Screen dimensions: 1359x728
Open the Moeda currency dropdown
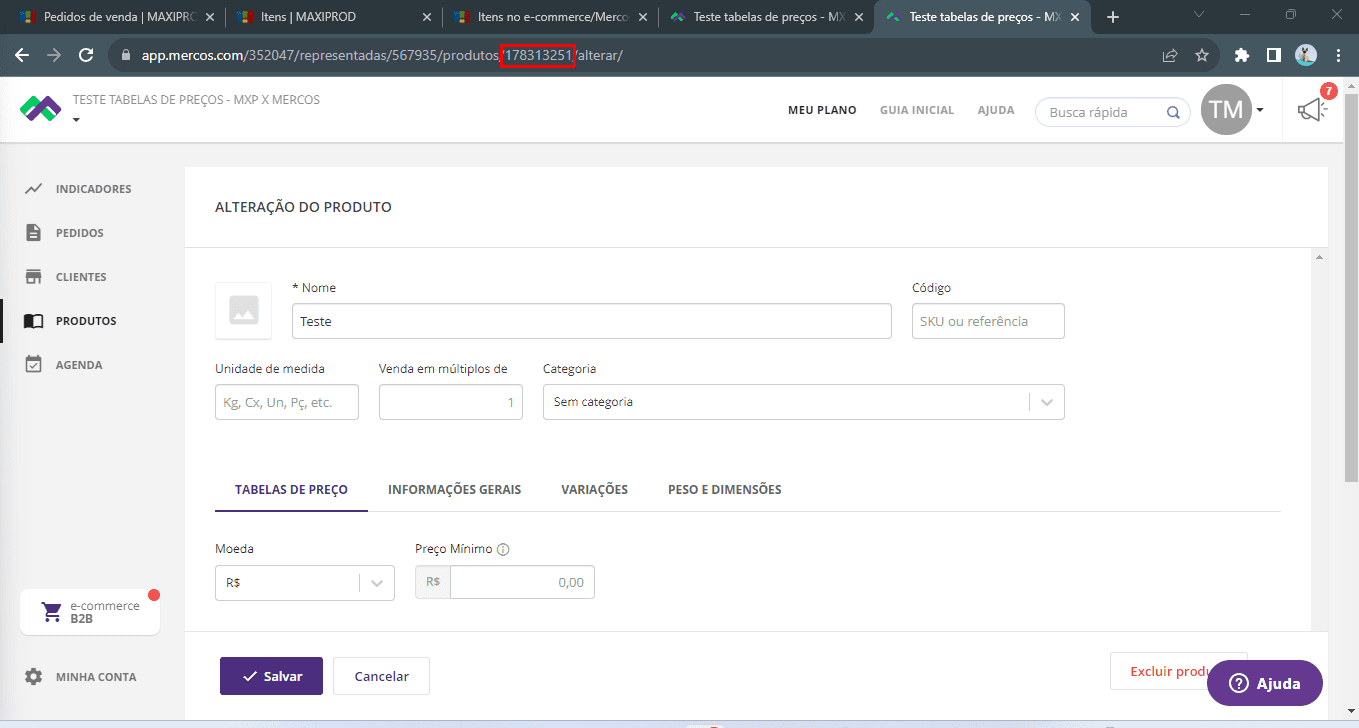376,583
